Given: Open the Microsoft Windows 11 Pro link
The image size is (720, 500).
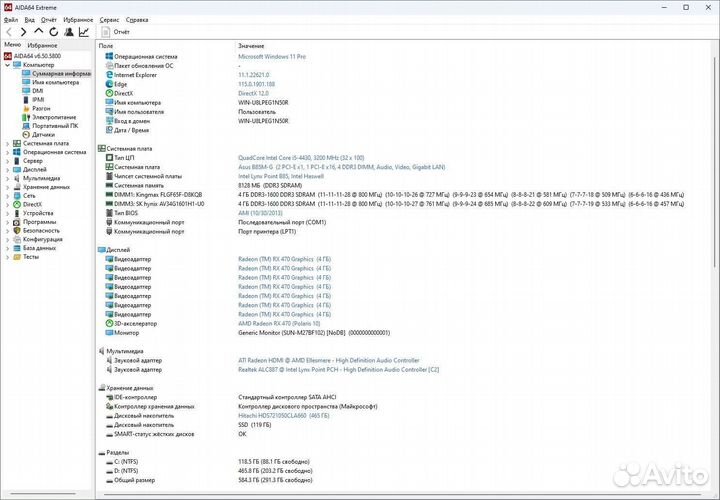Looking at the screenshot, I should click(272, 56).
